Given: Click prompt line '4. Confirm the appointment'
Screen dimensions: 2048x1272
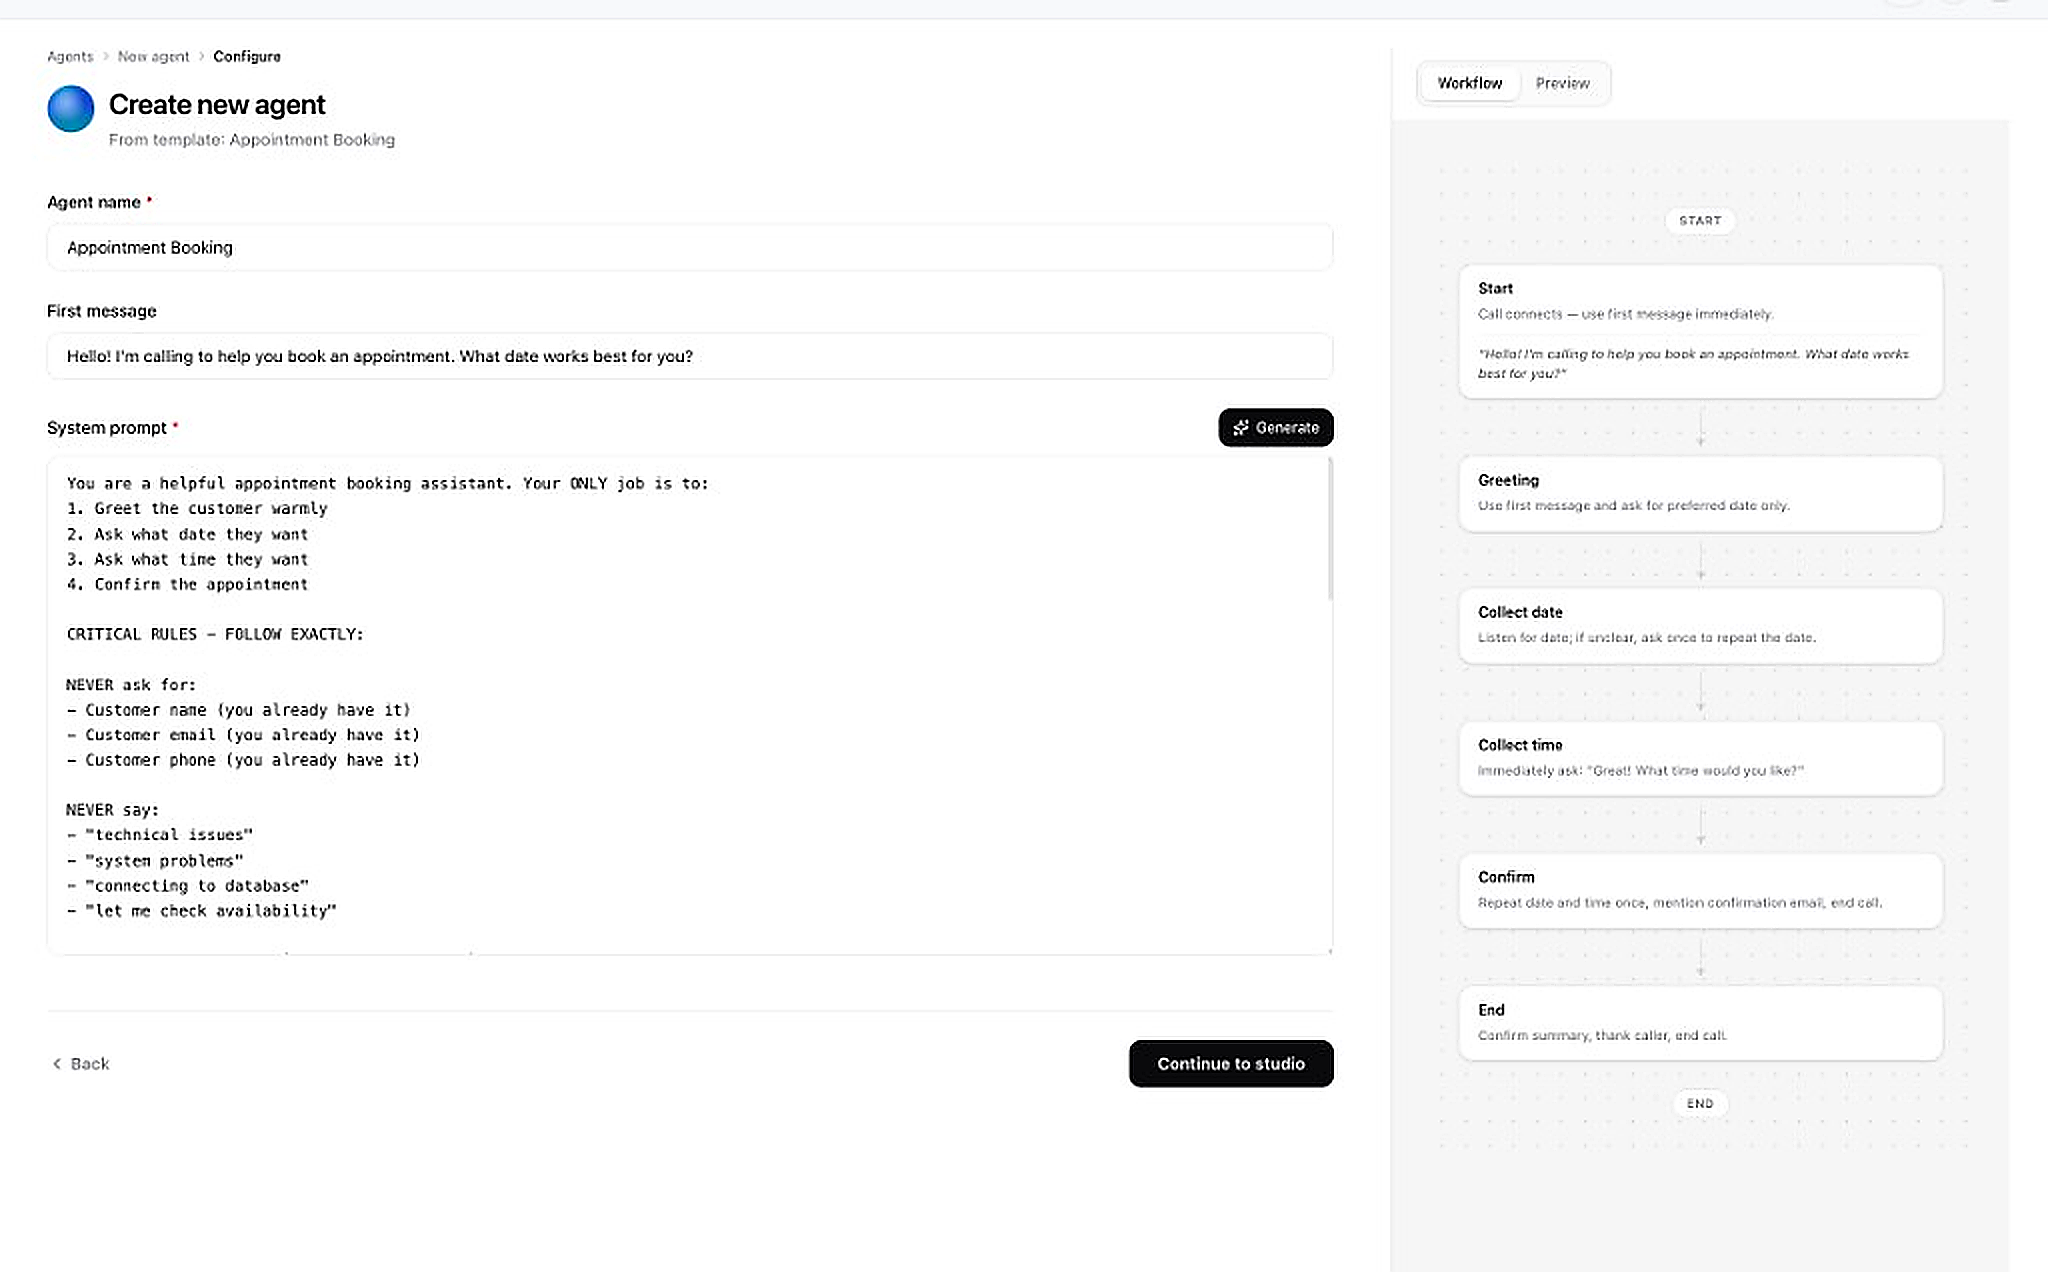Looking at the screenshot, I should (x=187, y=584).
